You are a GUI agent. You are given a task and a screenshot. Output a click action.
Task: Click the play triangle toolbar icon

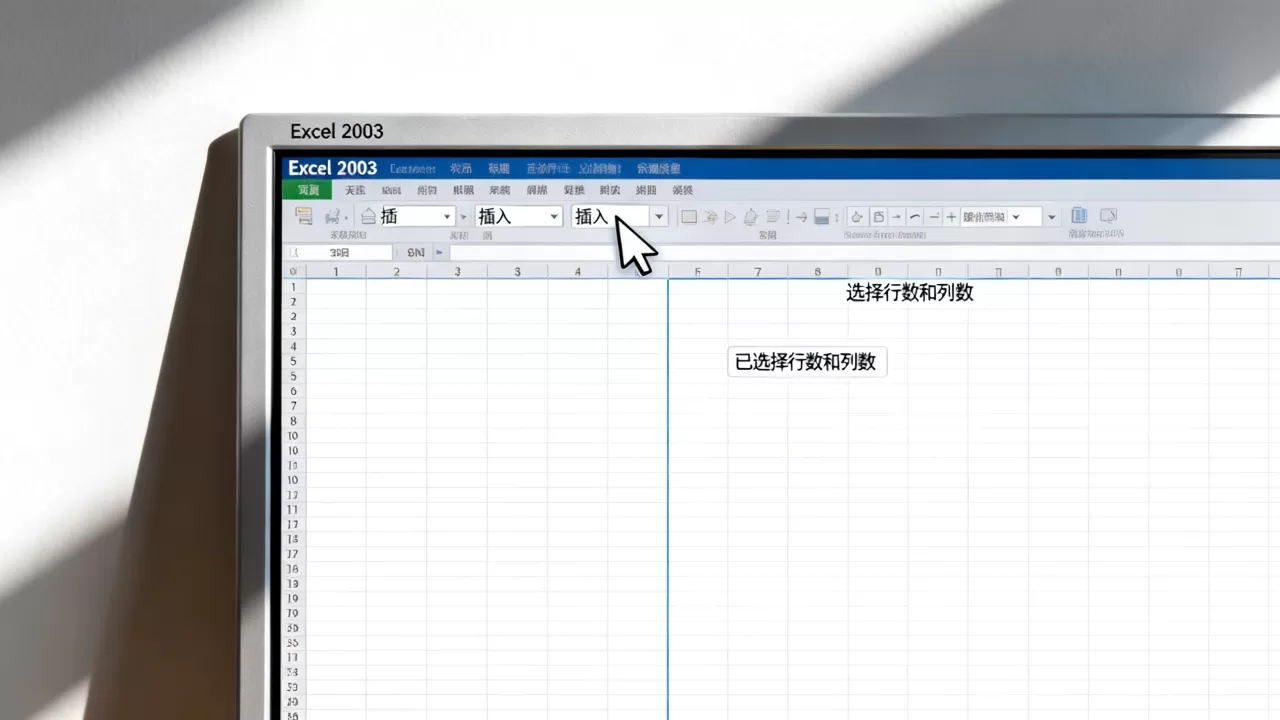pyautogui.click(x=730, y=216)
